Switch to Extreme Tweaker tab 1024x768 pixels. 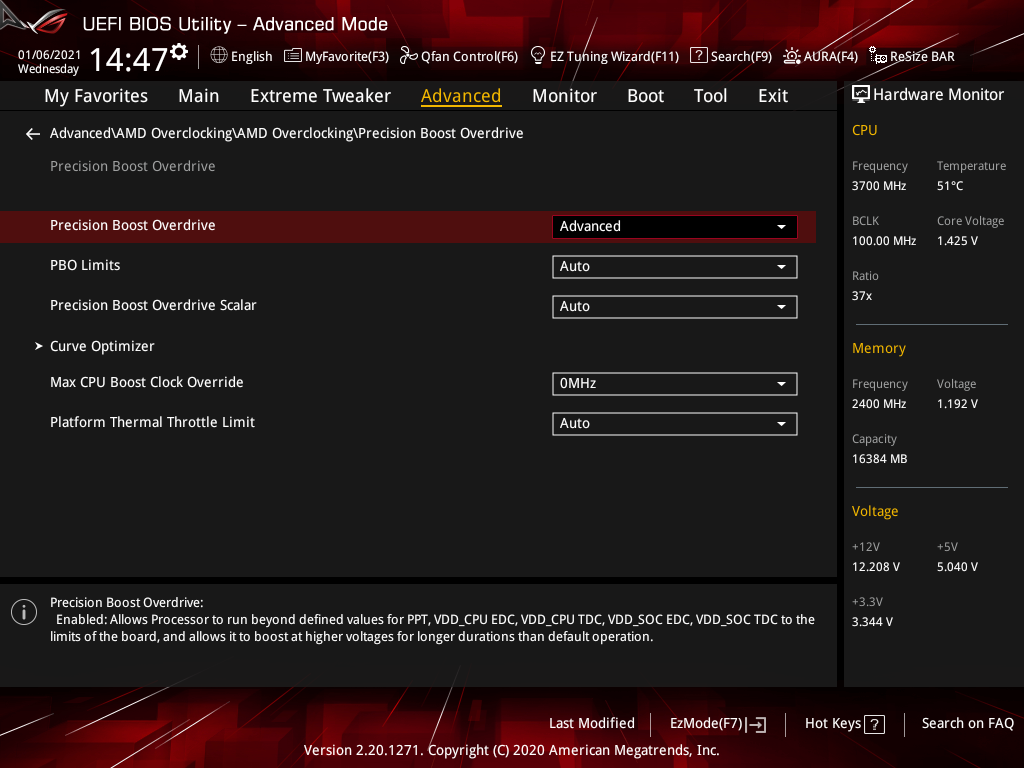coord(320,96)
